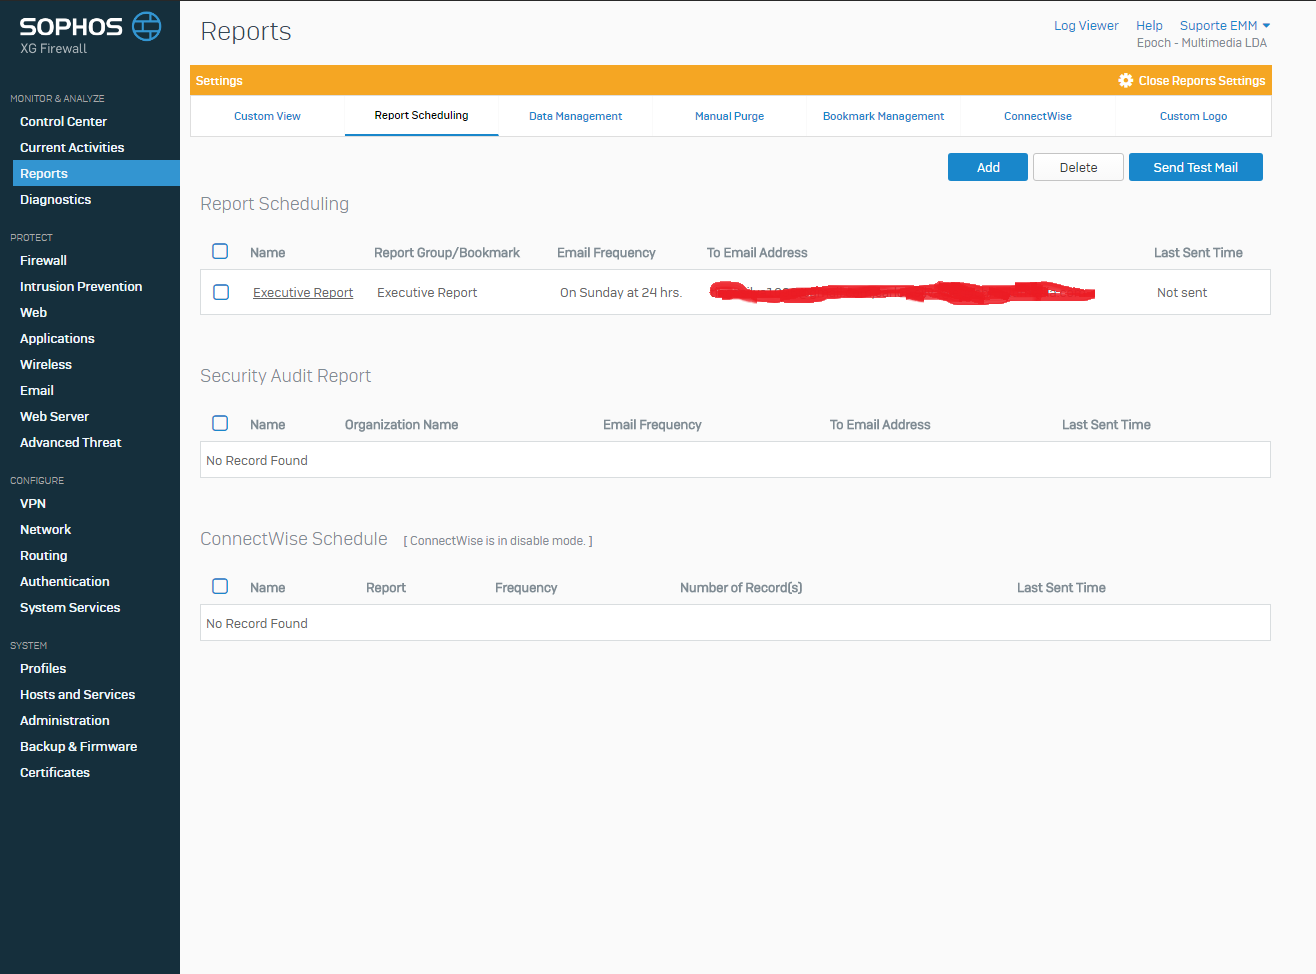Click the Number of Record(s) column header
Image resolution: width=1316 pixels, height=974 pixels.
pos(741,587)
